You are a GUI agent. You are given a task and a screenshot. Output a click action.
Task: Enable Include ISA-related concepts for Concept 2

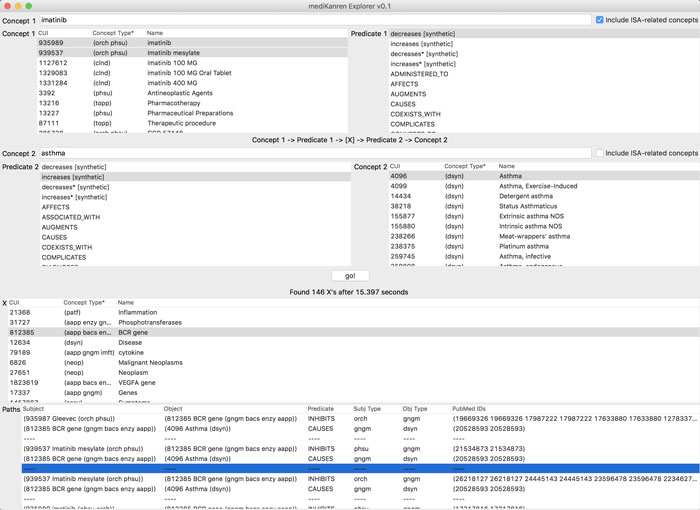tap(599, 153)
